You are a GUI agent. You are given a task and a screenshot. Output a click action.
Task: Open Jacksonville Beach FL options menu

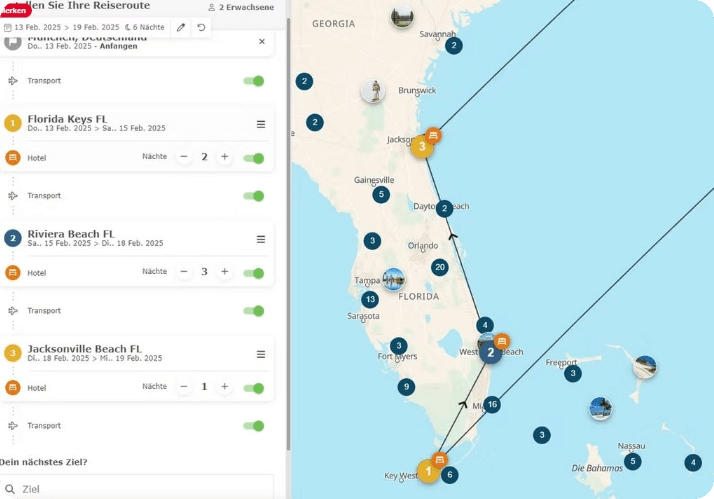coord(261,354)
